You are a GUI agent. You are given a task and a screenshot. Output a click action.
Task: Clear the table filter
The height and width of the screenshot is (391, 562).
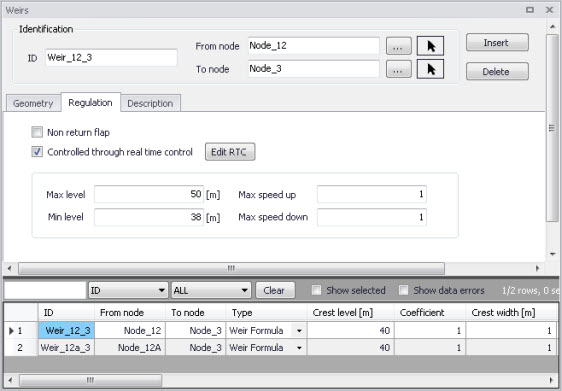point(275,290)
